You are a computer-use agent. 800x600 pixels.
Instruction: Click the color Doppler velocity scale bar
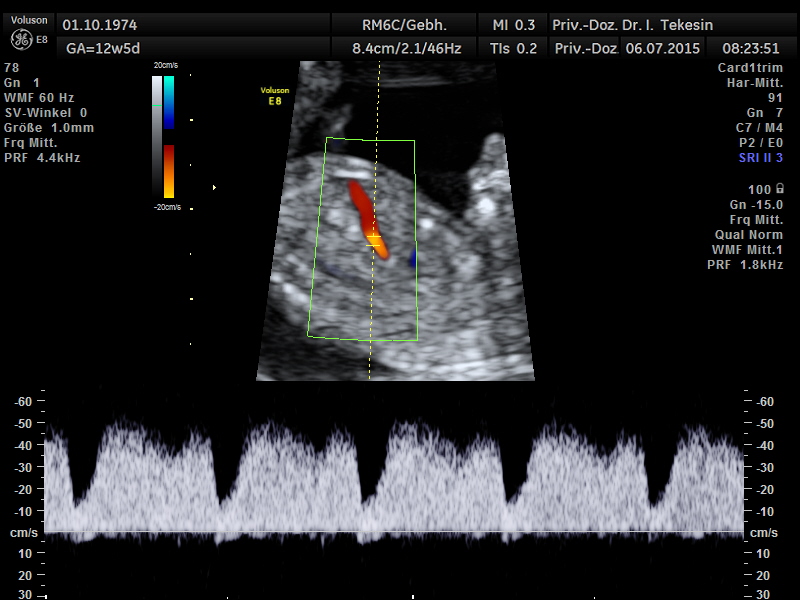[x=169, y=136]
